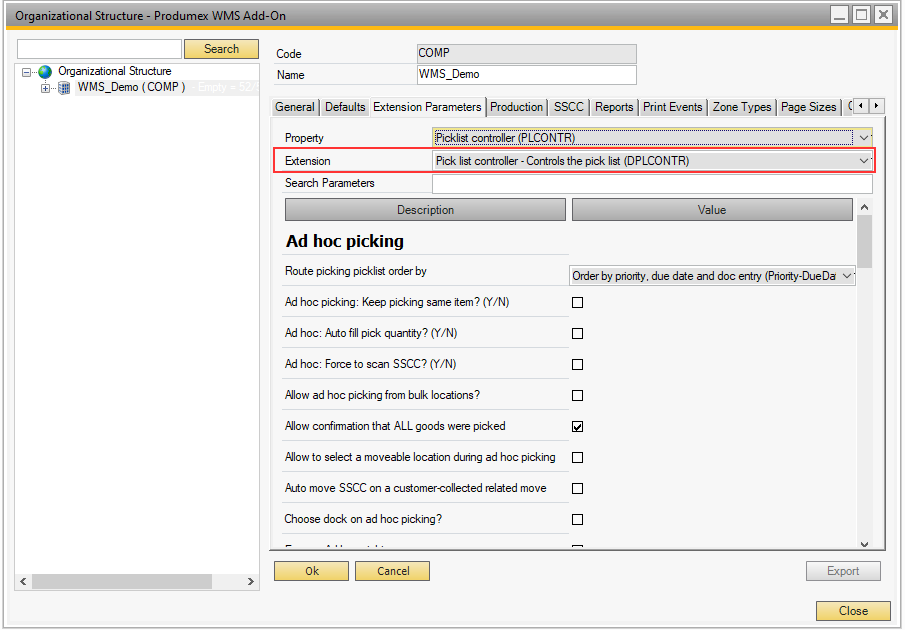Image resolution: width=905 pixels, height=630 pixels.
Task: Open the Property dropdown Picklist controller
Action: [864, 138]
